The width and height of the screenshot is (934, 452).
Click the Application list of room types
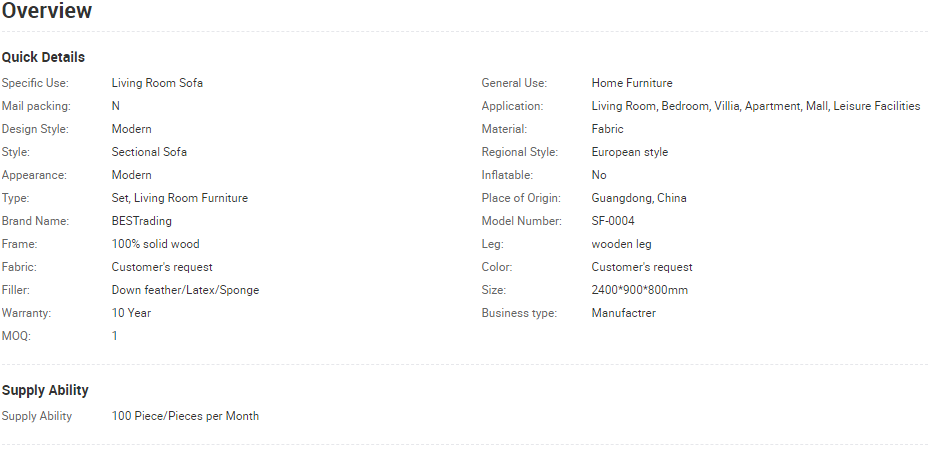(755, 106)
